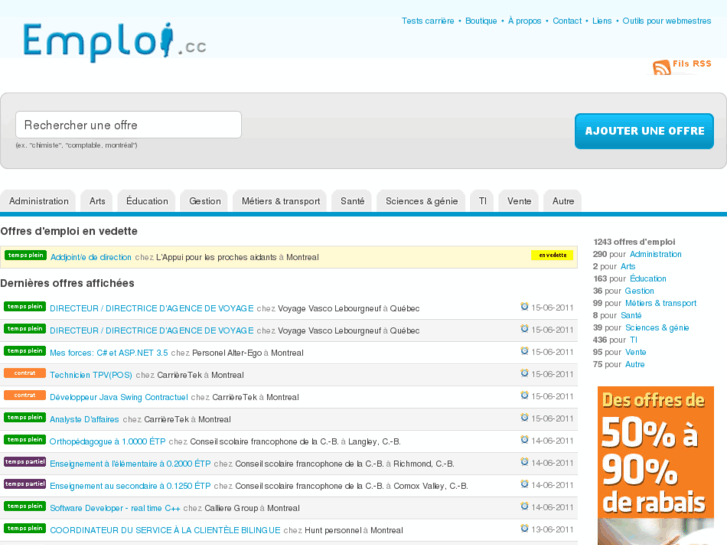Click Santé link in sidebar counts

point(631,315)
